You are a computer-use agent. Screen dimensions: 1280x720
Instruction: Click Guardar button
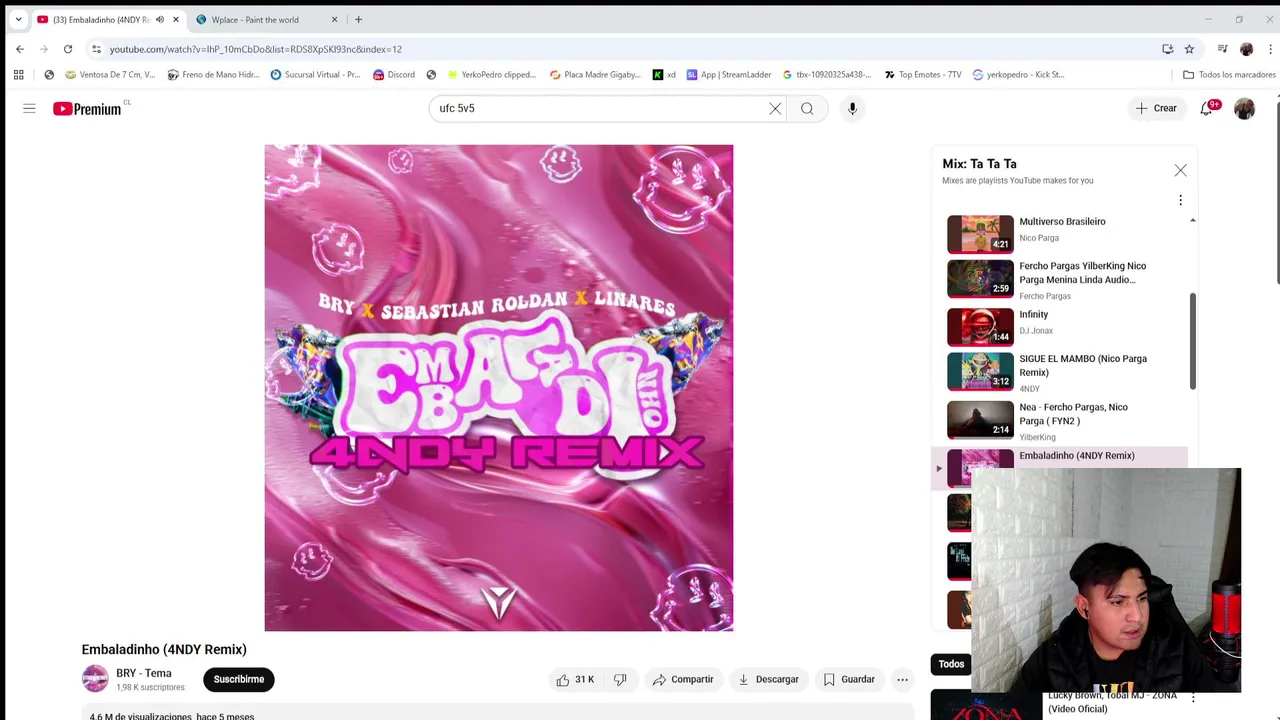click(849, 679)
